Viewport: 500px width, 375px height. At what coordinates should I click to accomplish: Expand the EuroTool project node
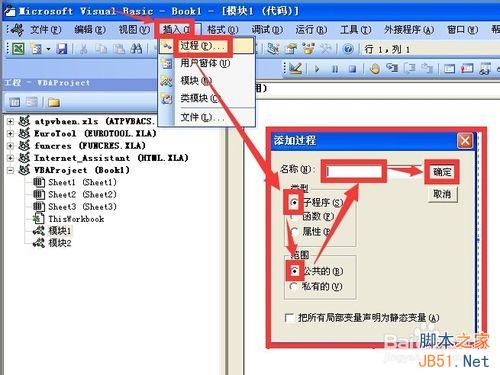tap(10, 134)
